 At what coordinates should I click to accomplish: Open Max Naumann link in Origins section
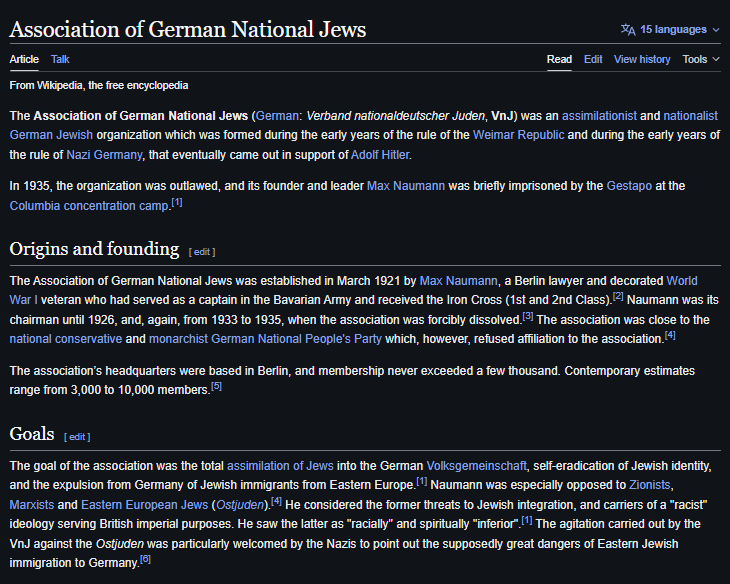pyautogui.click(x=459, y=281)
